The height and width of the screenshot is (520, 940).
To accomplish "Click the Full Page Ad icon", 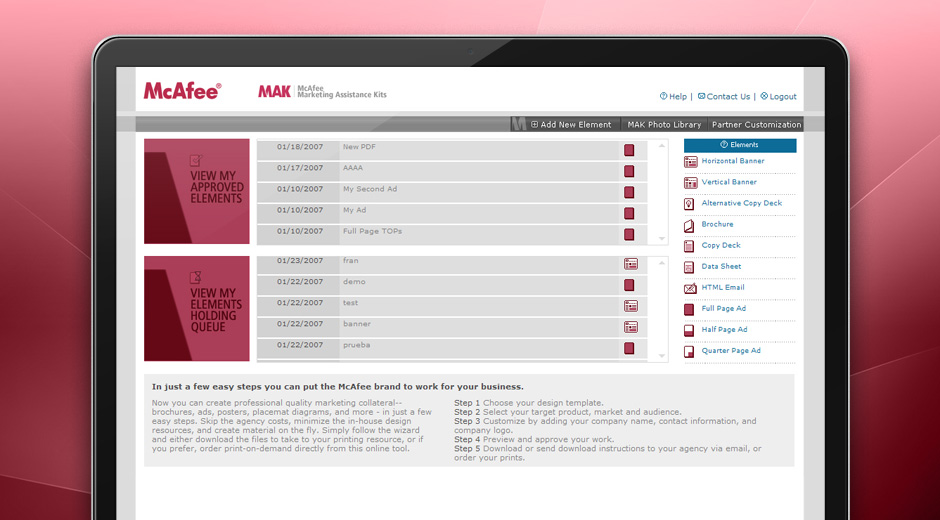I will tap(689, 309).
